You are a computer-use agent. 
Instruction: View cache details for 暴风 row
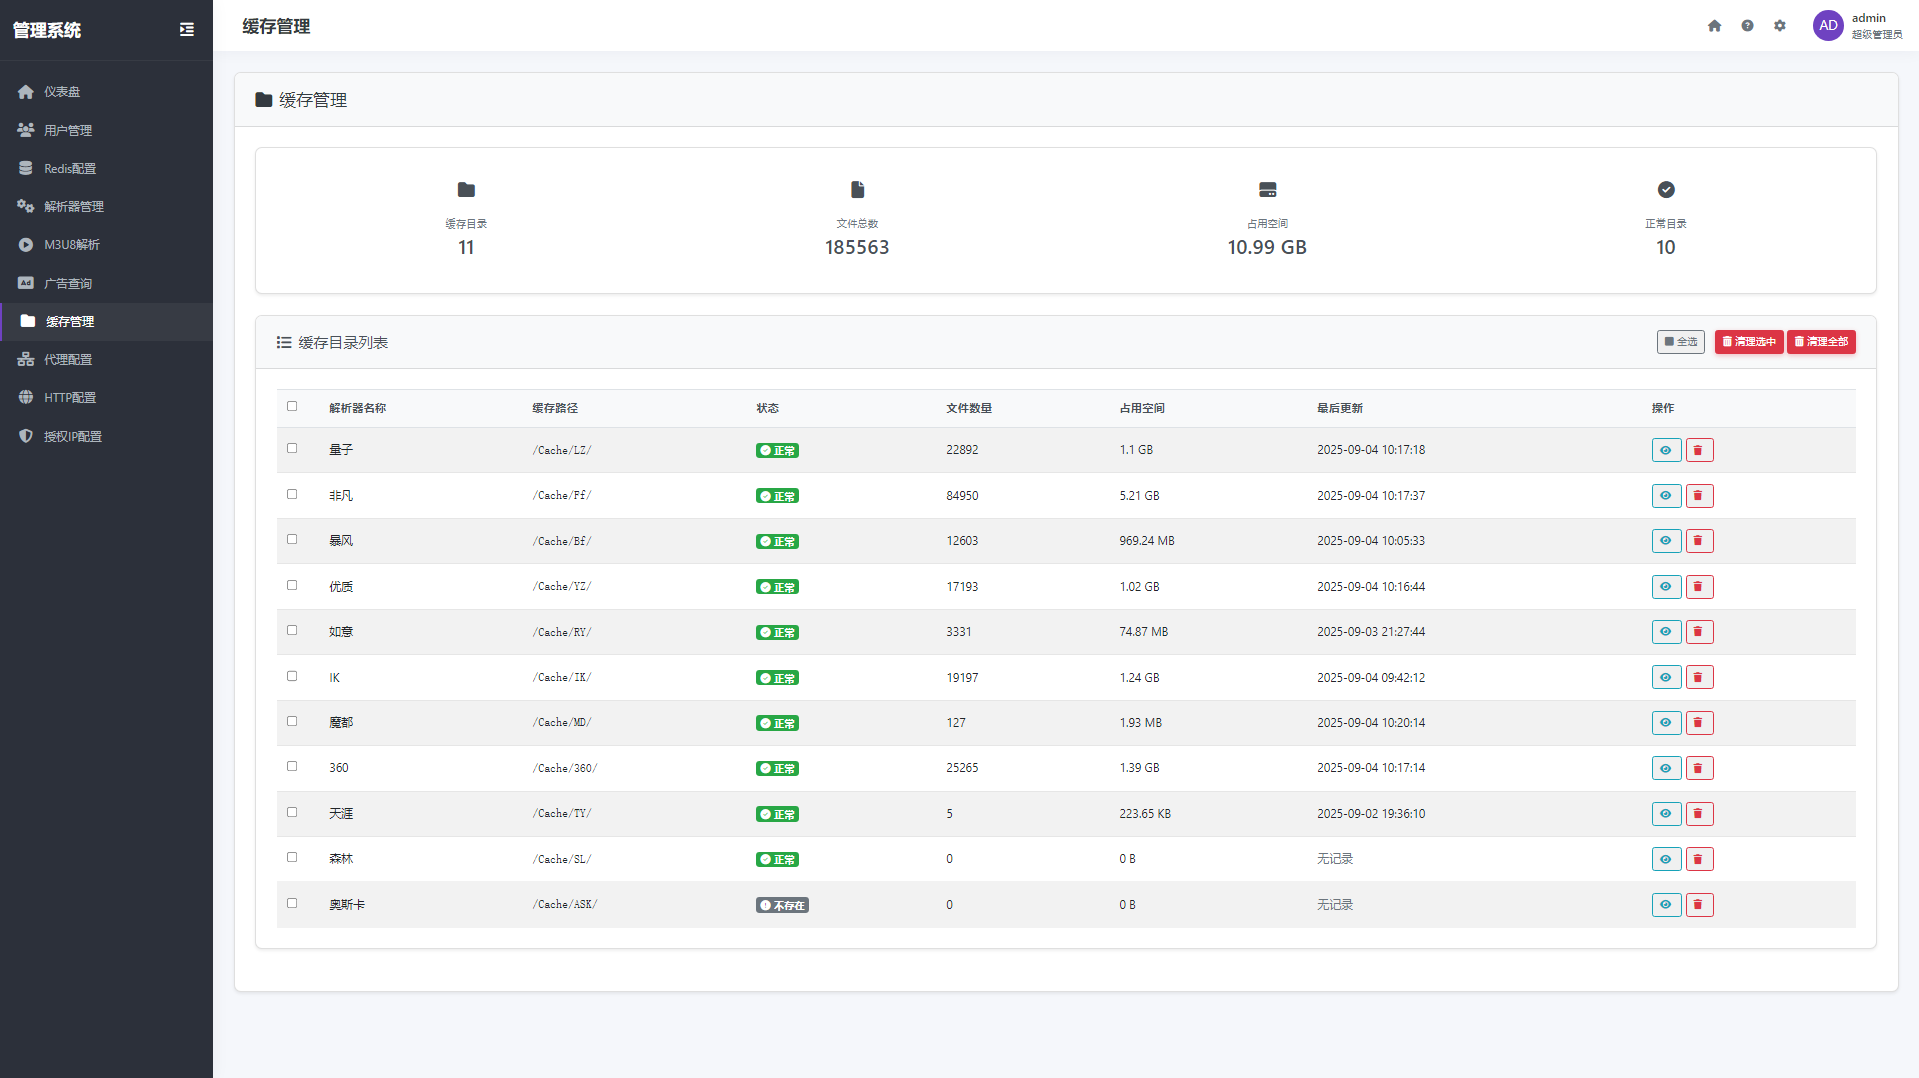click(1666, 541)
